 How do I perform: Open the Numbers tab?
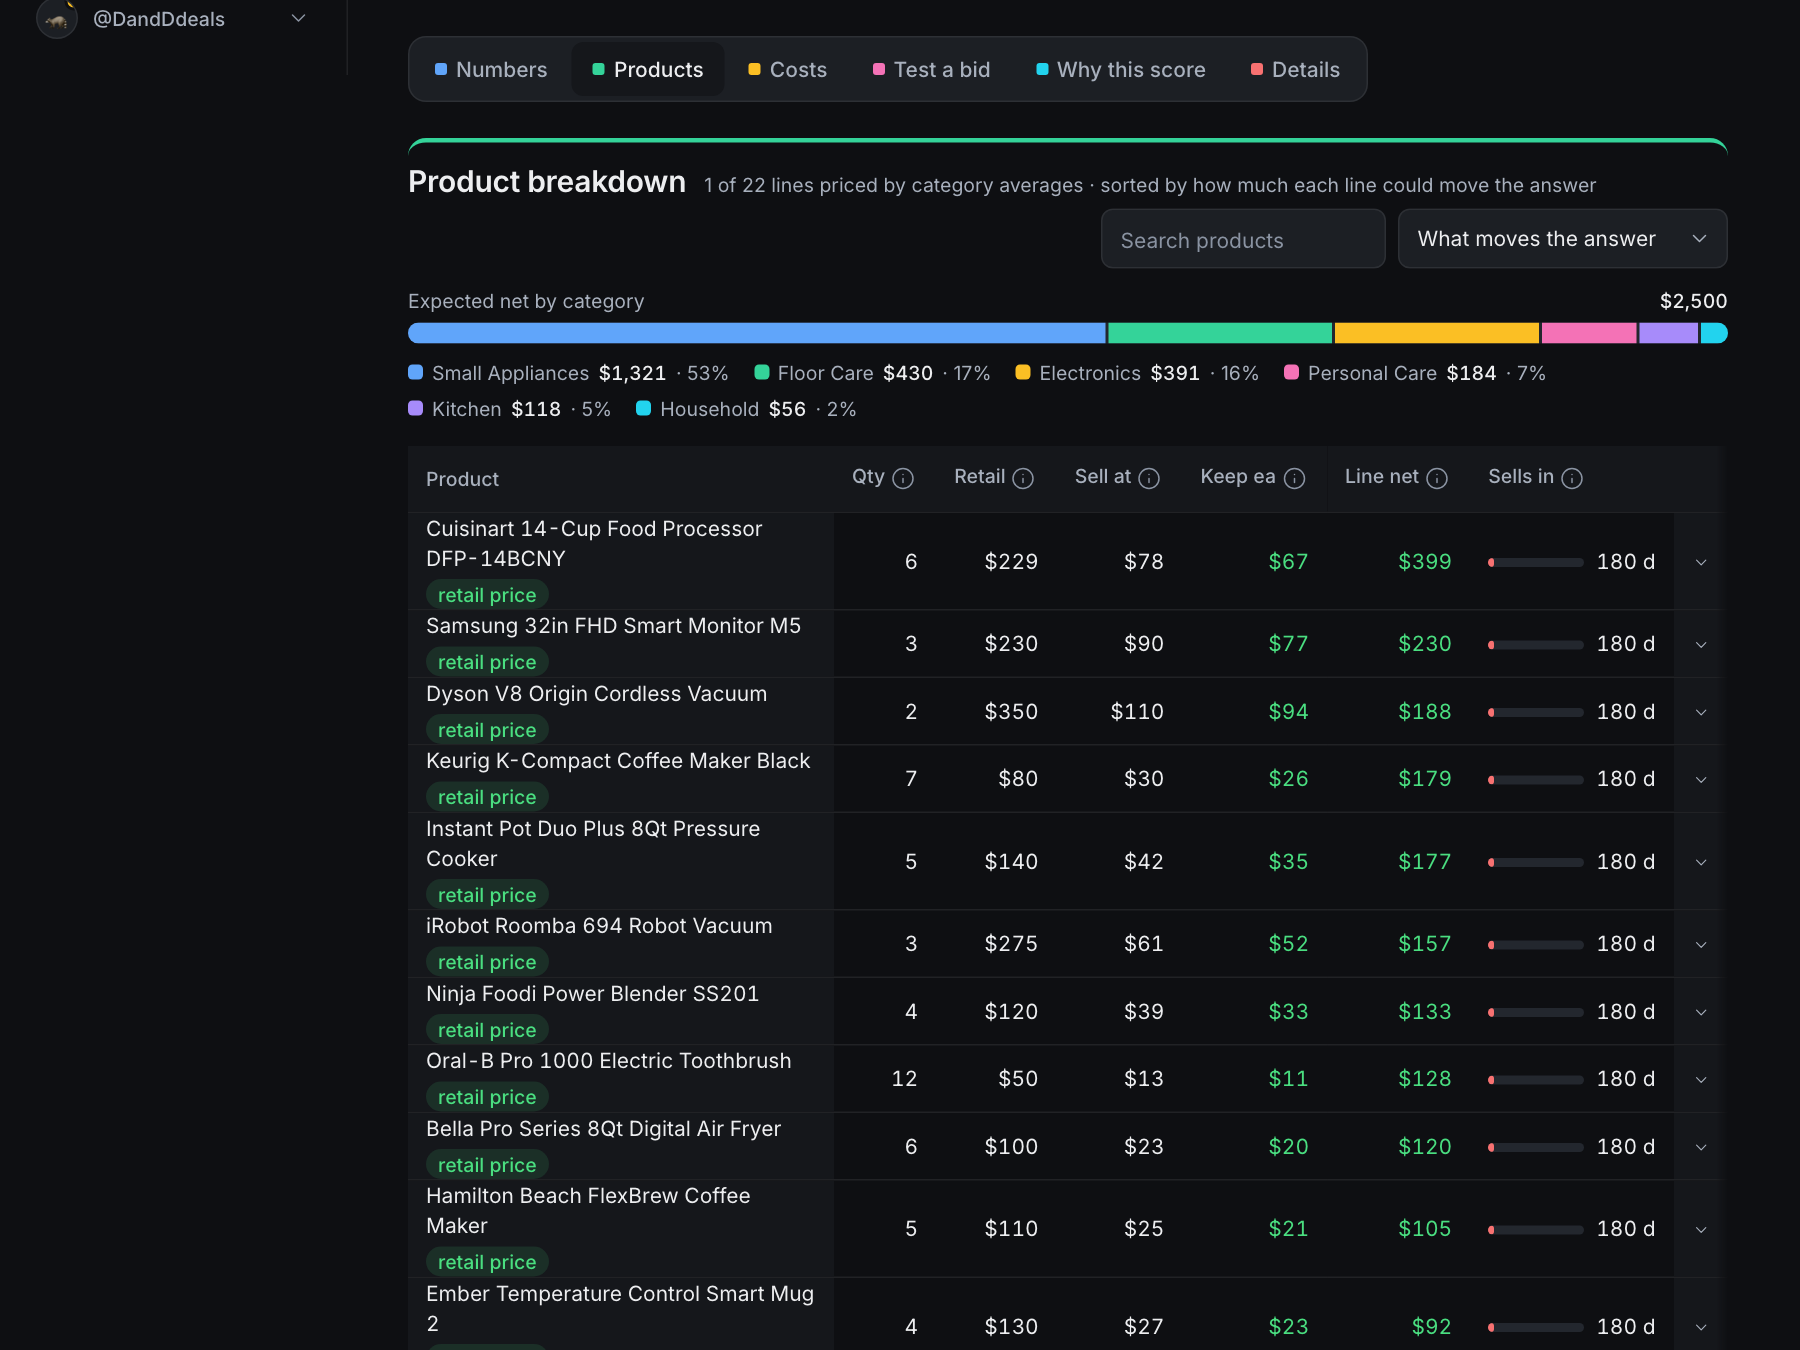tap(491, 70)
